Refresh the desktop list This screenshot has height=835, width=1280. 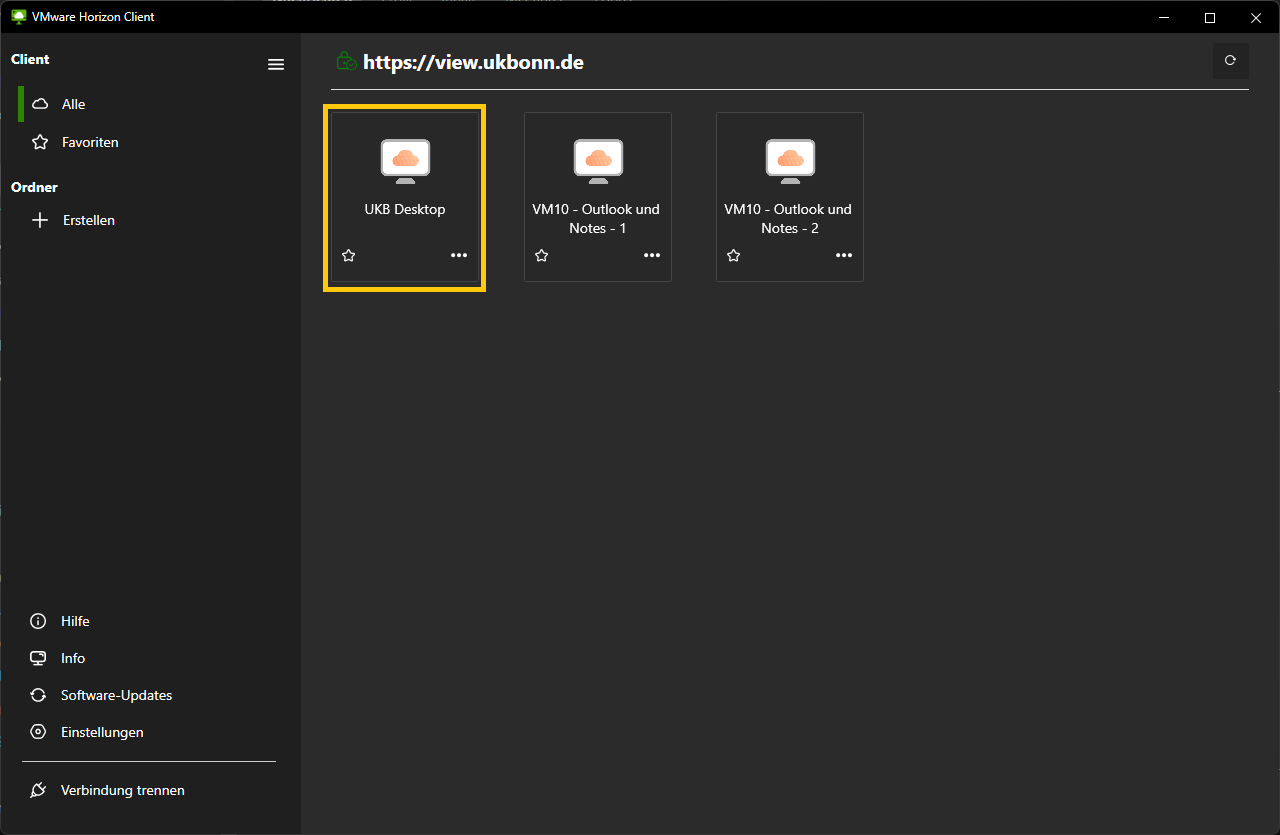1231,61
